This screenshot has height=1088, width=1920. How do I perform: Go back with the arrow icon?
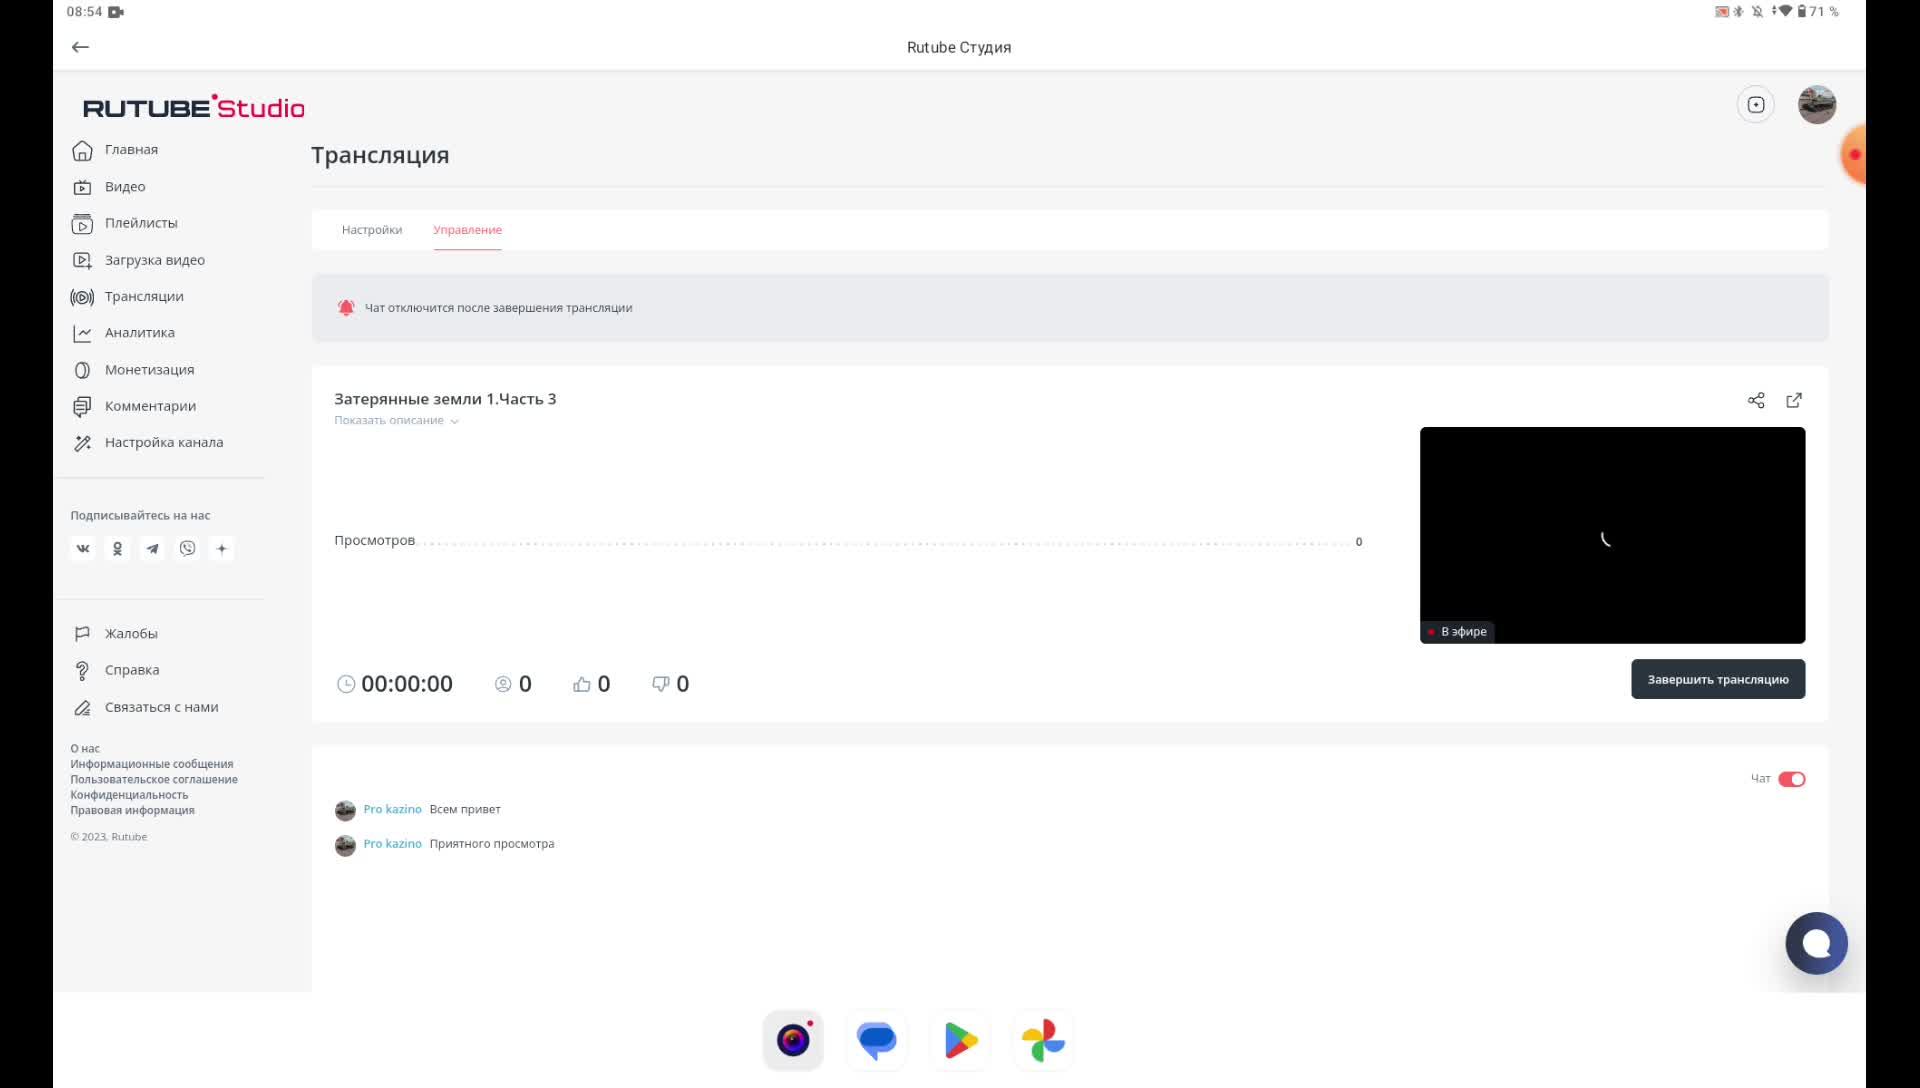click(81, 47)
